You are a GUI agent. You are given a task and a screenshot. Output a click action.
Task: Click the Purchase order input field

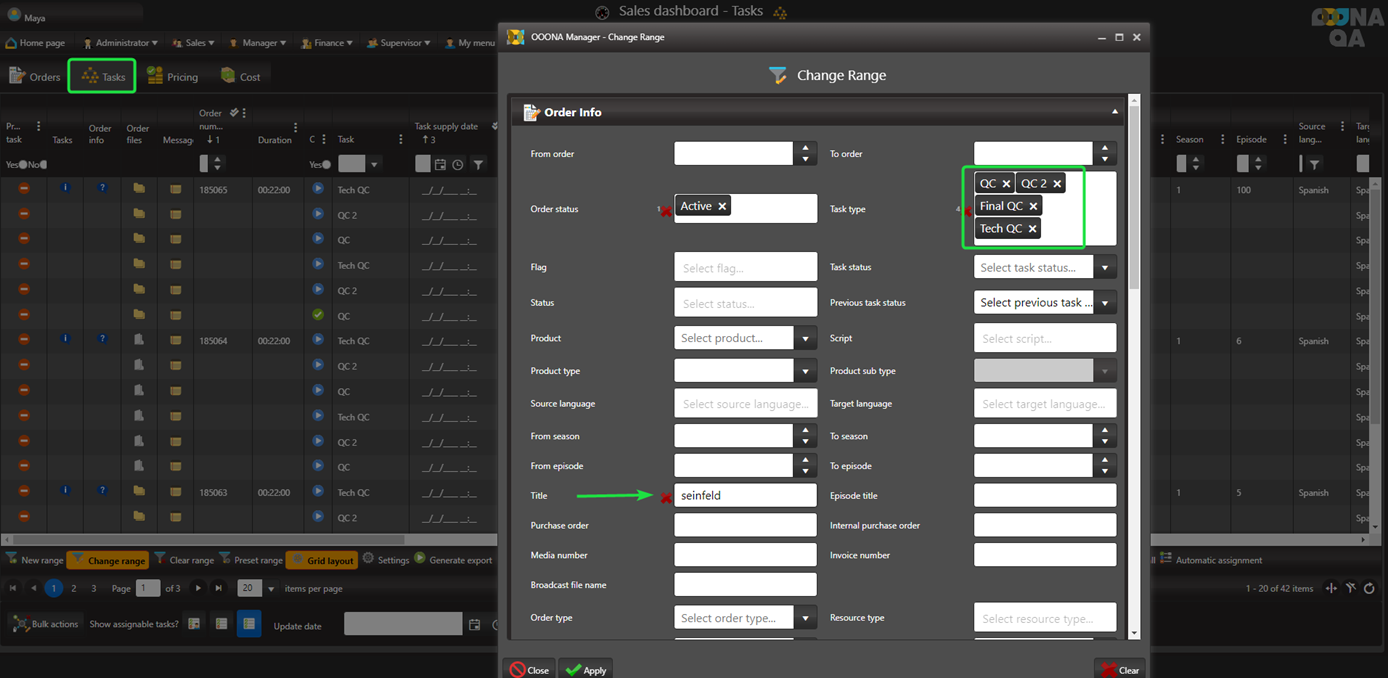745,525
